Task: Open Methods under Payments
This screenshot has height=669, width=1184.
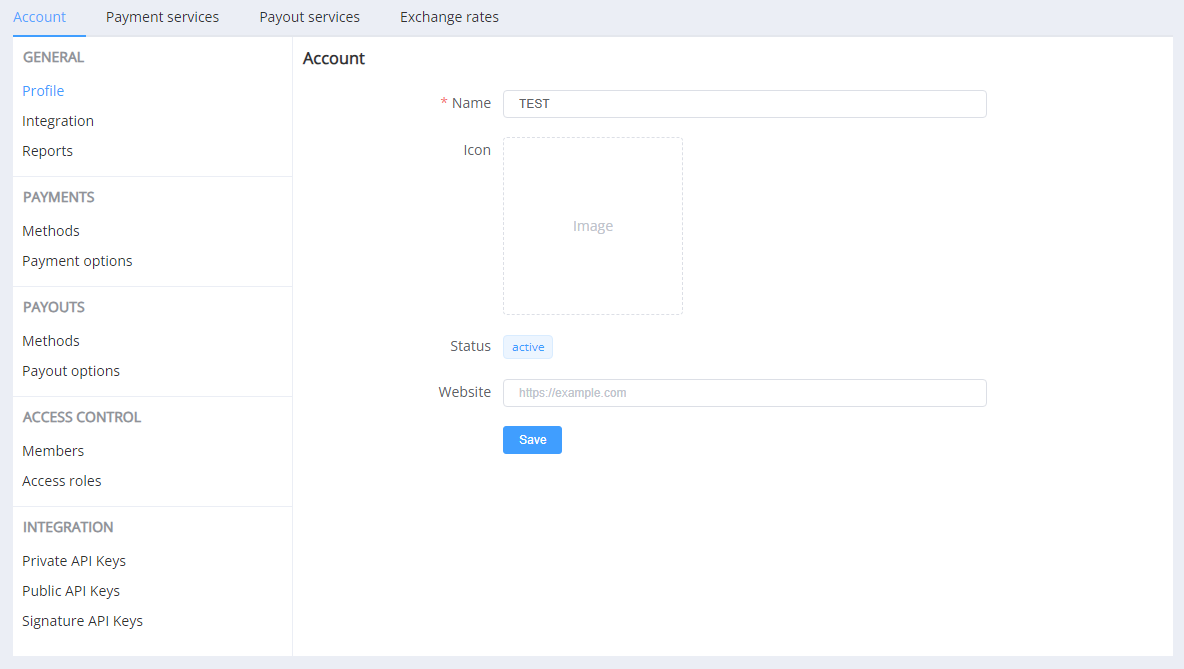Action: click(51, 231)
